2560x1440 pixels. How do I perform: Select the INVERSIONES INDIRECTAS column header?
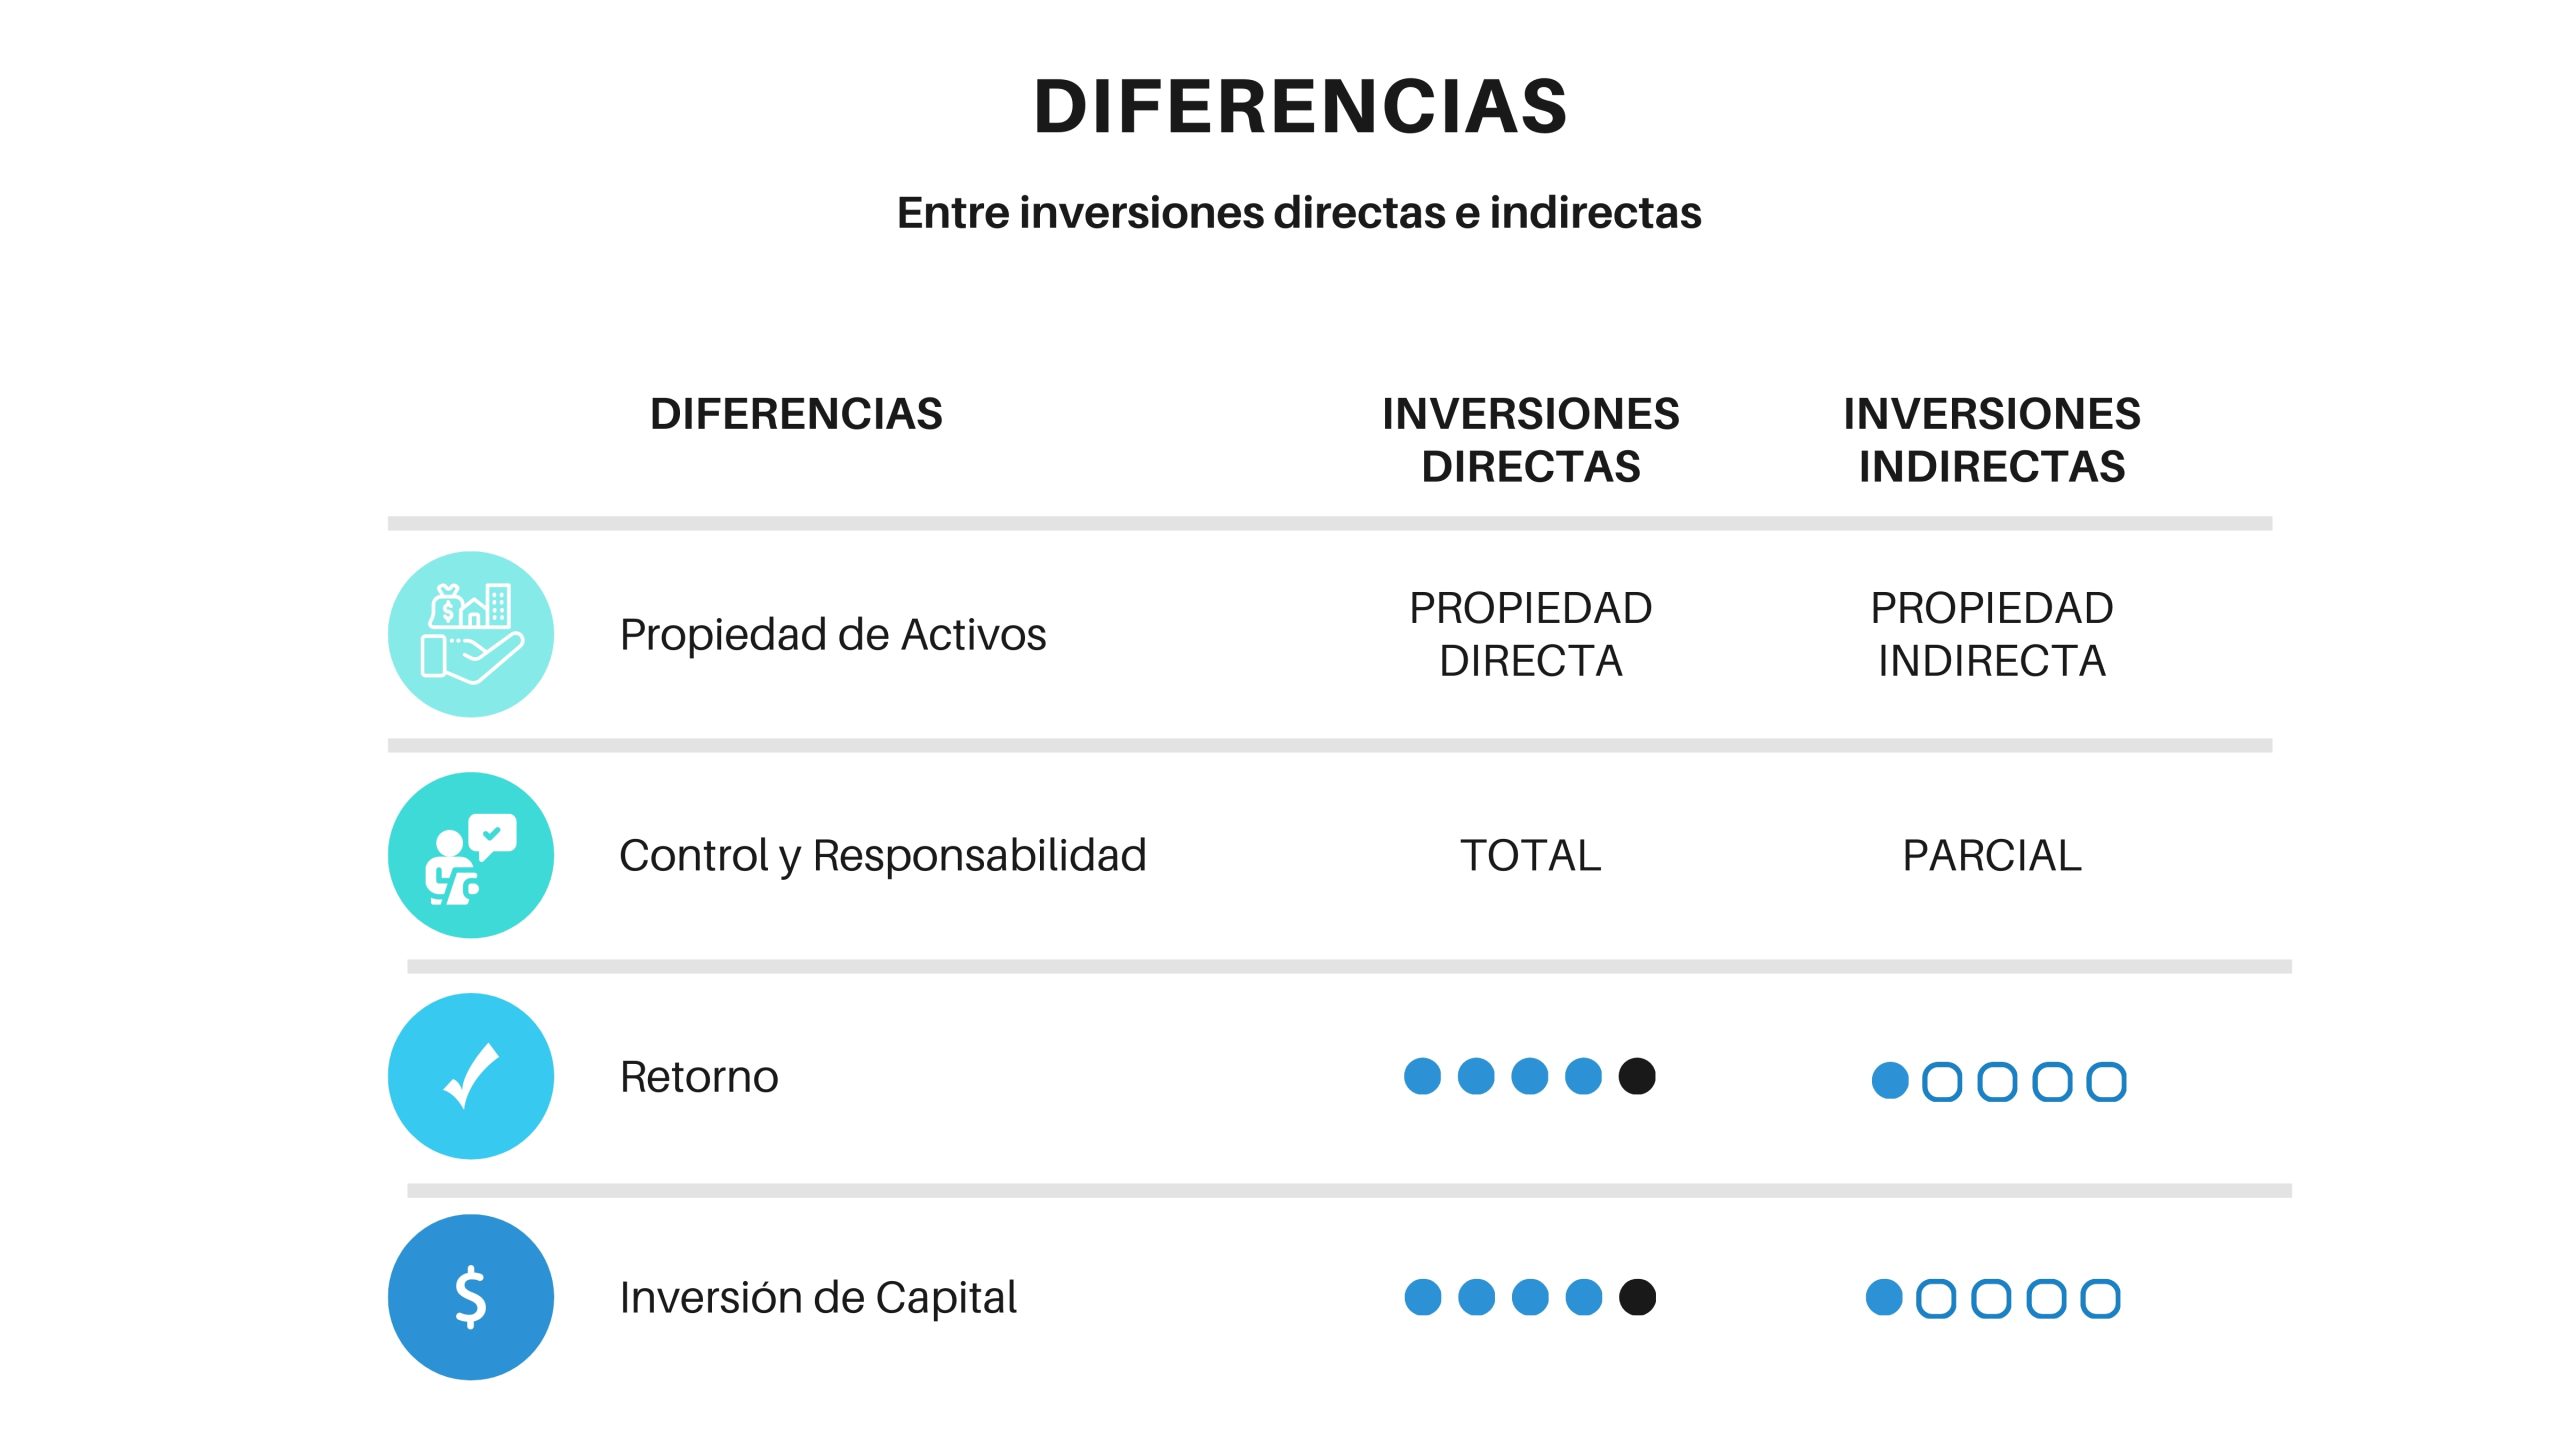coord(1992,440)
